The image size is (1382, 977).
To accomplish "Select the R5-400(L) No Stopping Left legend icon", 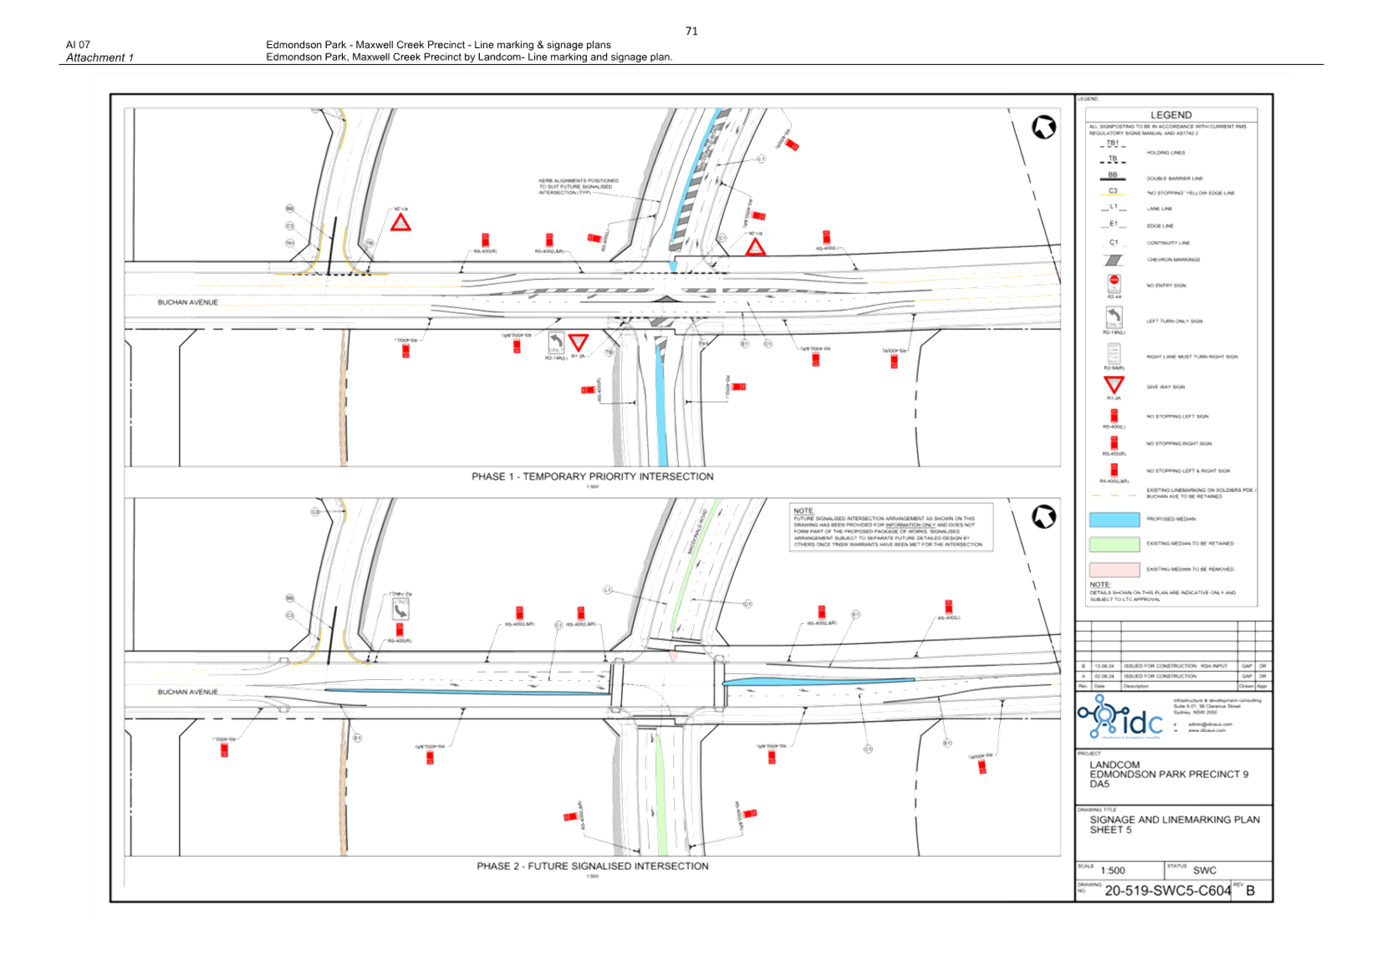I will coord(1113,416).
